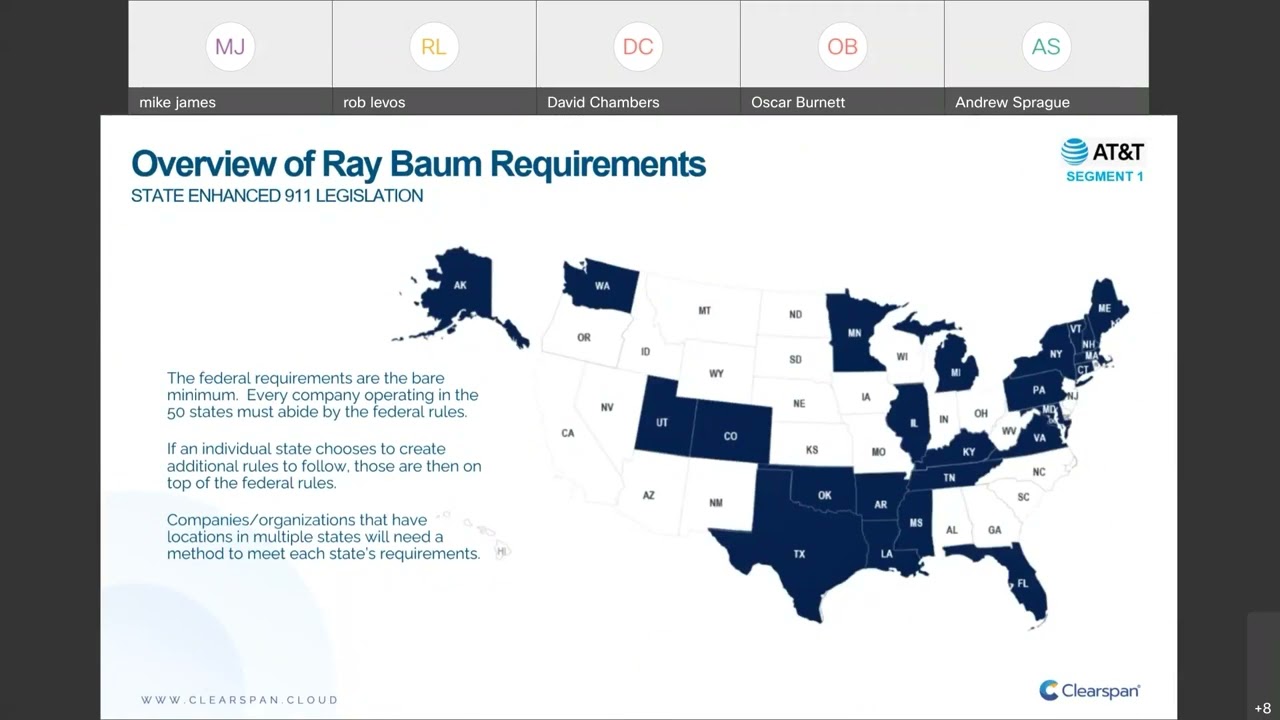Click the Nebraska (NE) state on map
The image size is (1280, 720).
[799, 404]
